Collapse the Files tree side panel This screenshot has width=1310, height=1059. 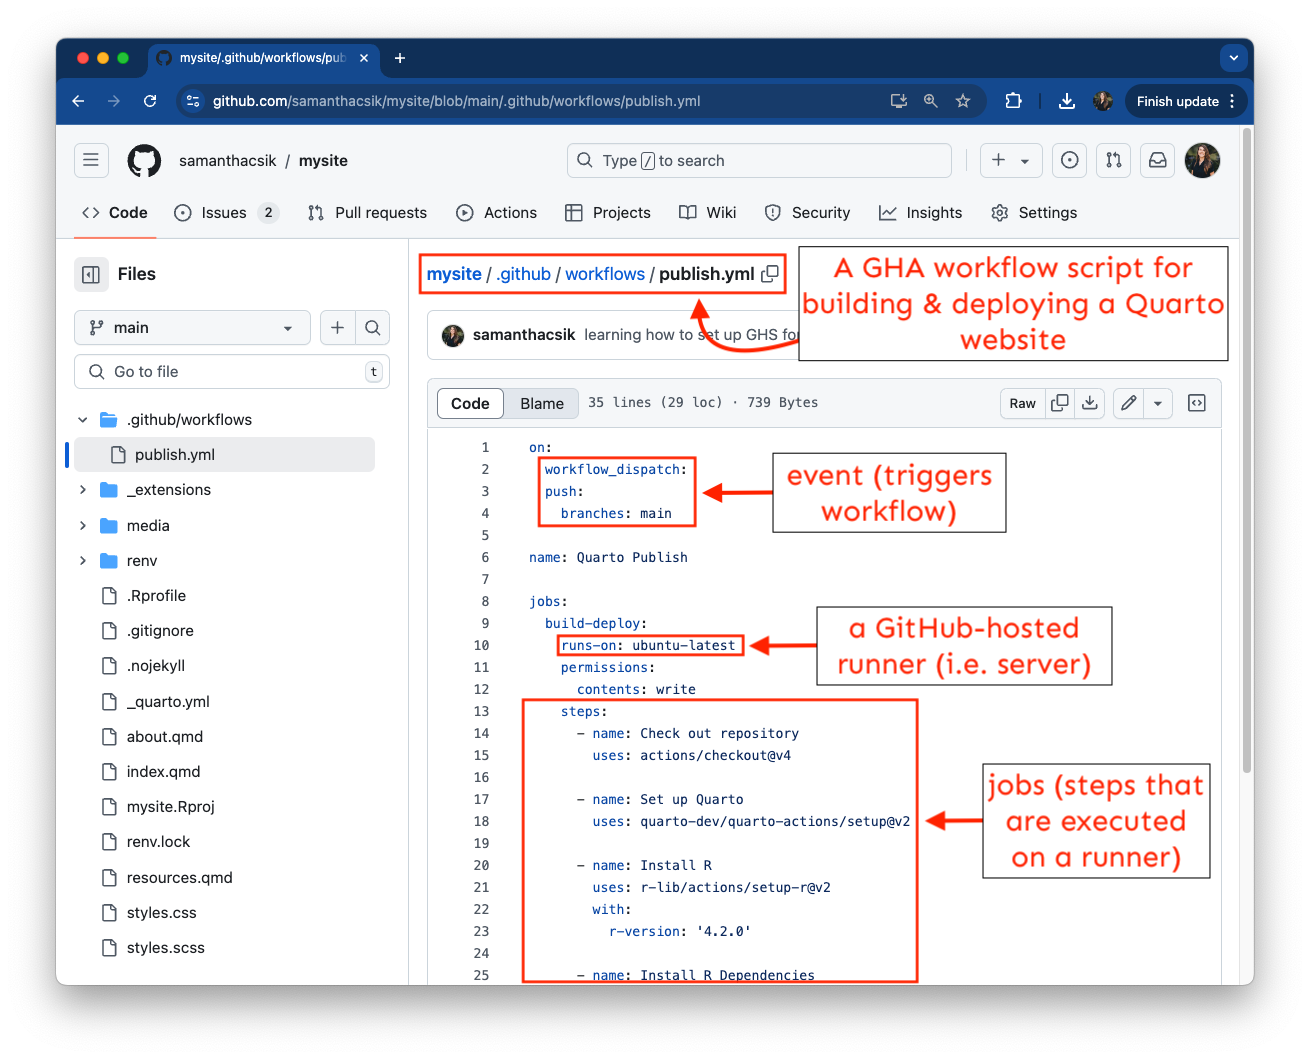coord(91,274)
